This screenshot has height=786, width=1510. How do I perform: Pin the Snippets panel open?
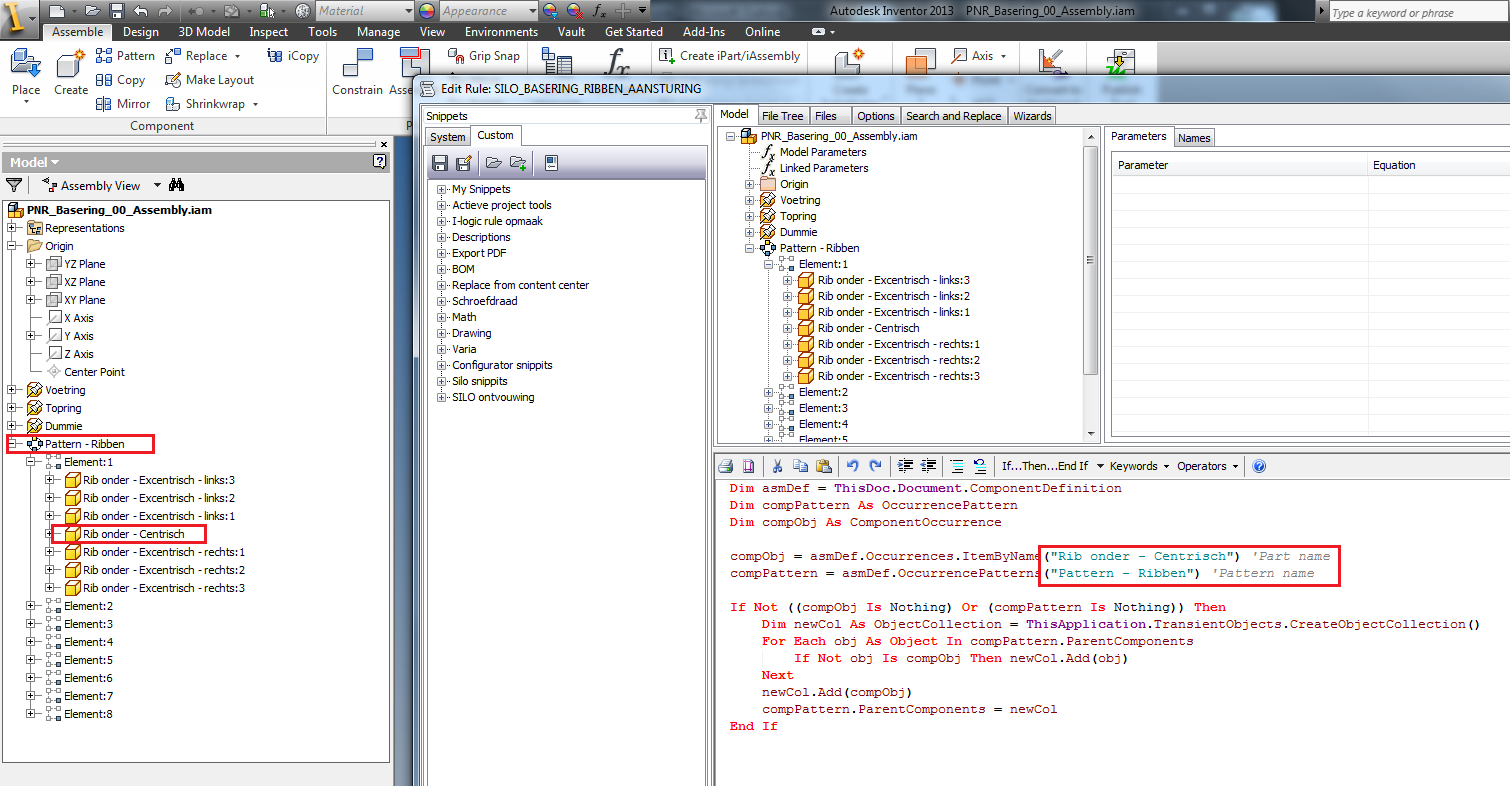coord(700,115)
